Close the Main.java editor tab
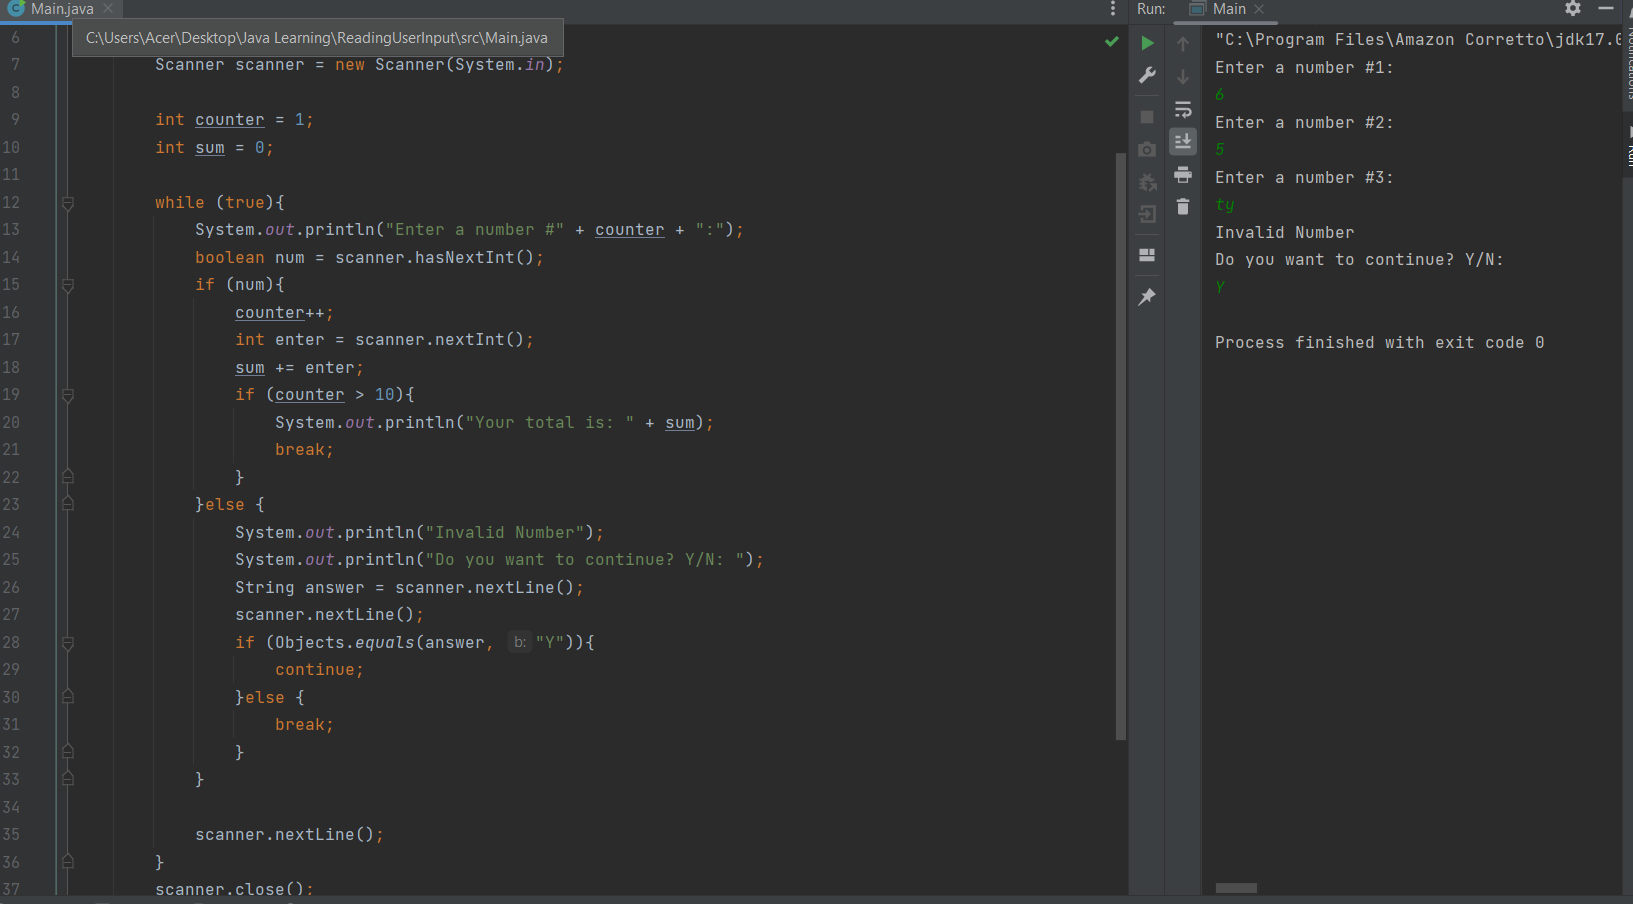The height and width of the screenshot is (904, 1633). pyautogui.click(x=108, y=9)
